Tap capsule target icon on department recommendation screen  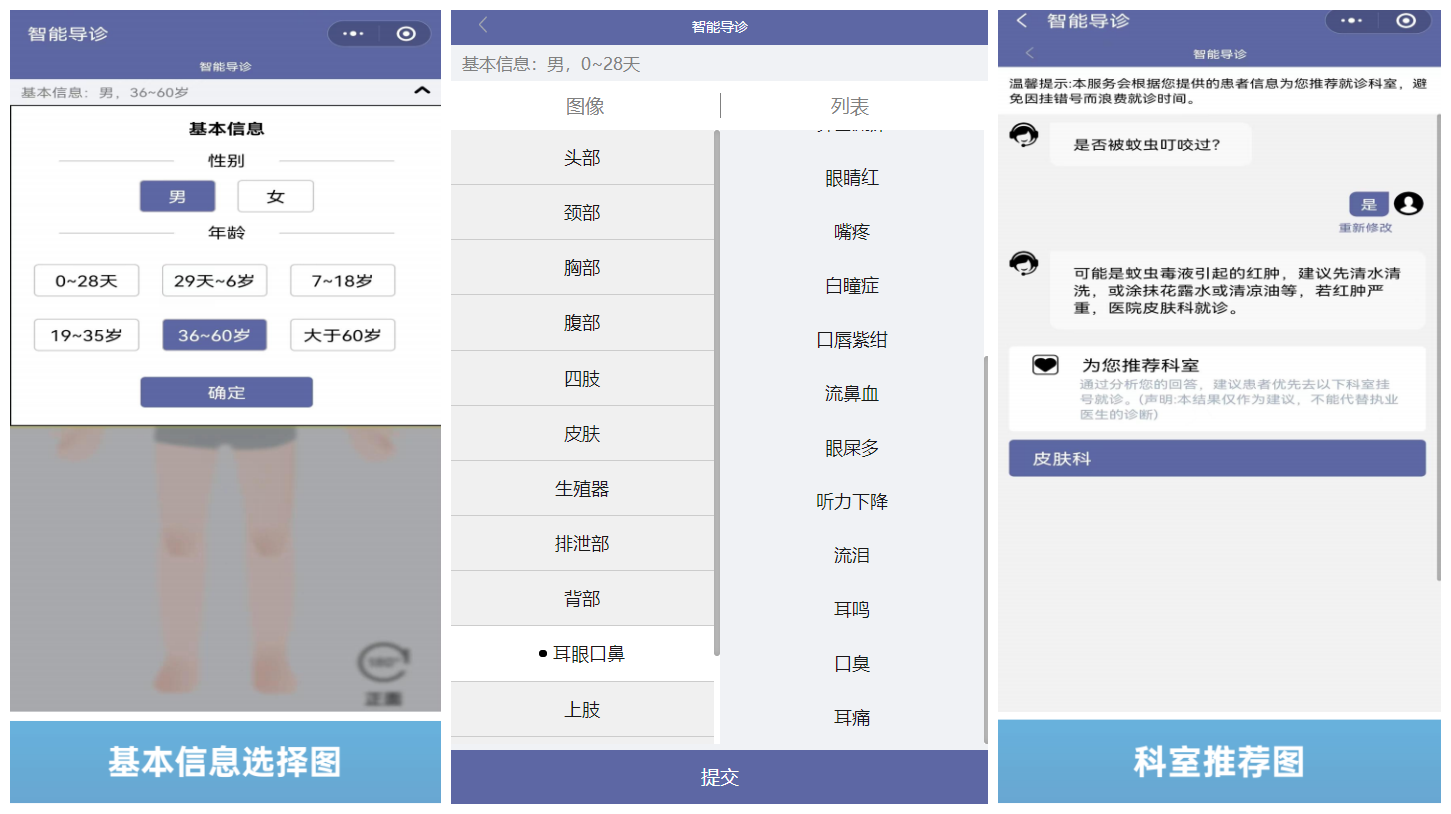[x=1406, y=20]
